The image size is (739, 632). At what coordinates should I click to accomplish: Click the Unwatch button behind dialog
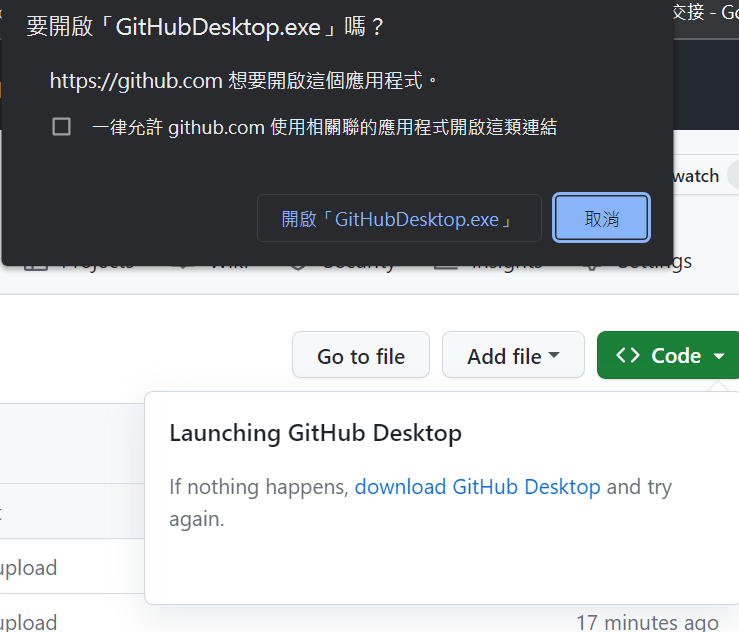click(706, 176)
